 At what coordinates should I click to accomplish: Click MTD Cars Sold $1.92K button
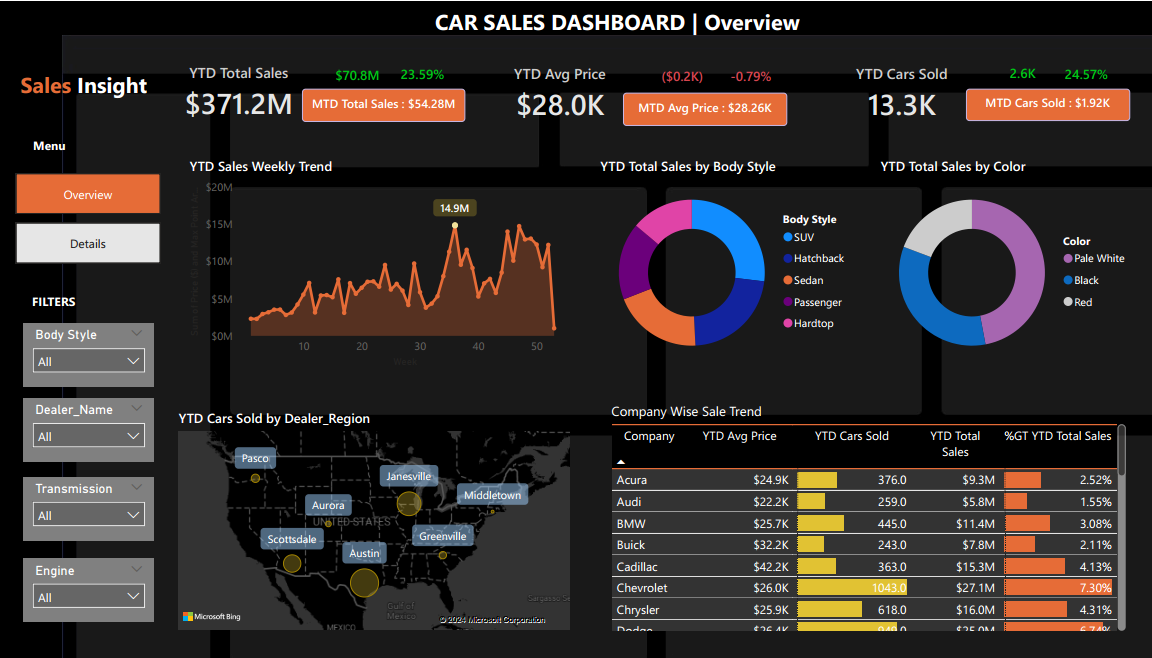(1048, 104)
